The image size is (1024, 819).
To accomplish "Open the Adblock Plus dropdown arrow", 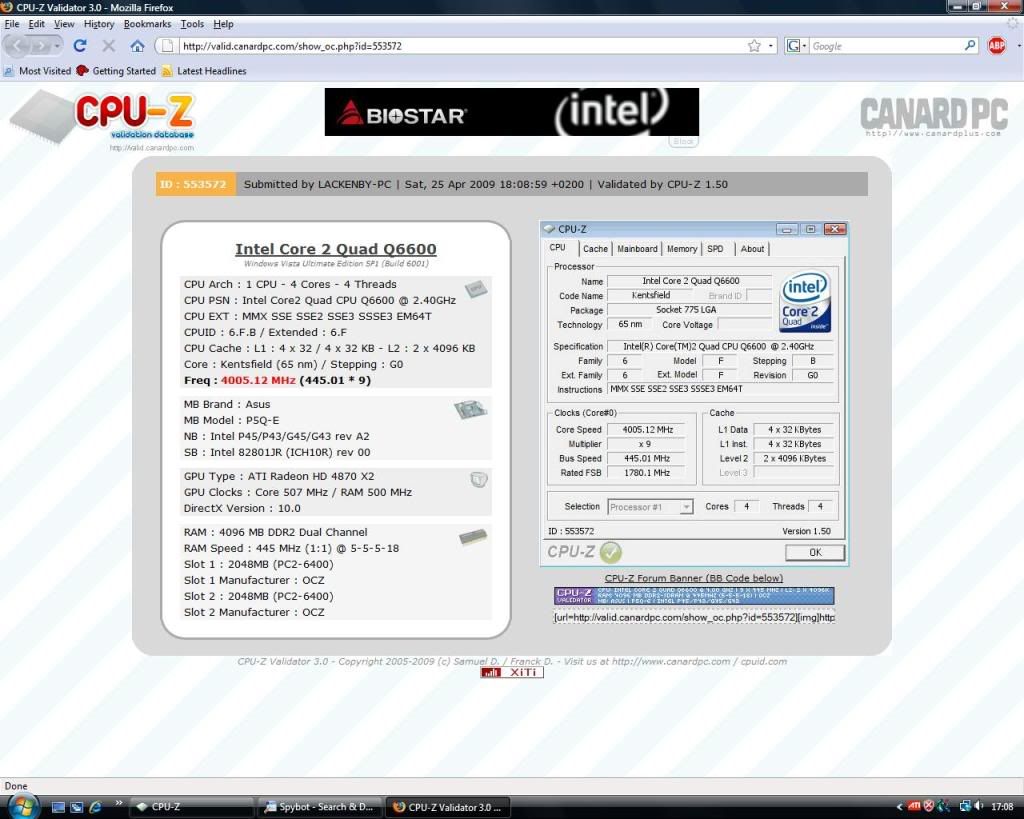I will 1018,46.
